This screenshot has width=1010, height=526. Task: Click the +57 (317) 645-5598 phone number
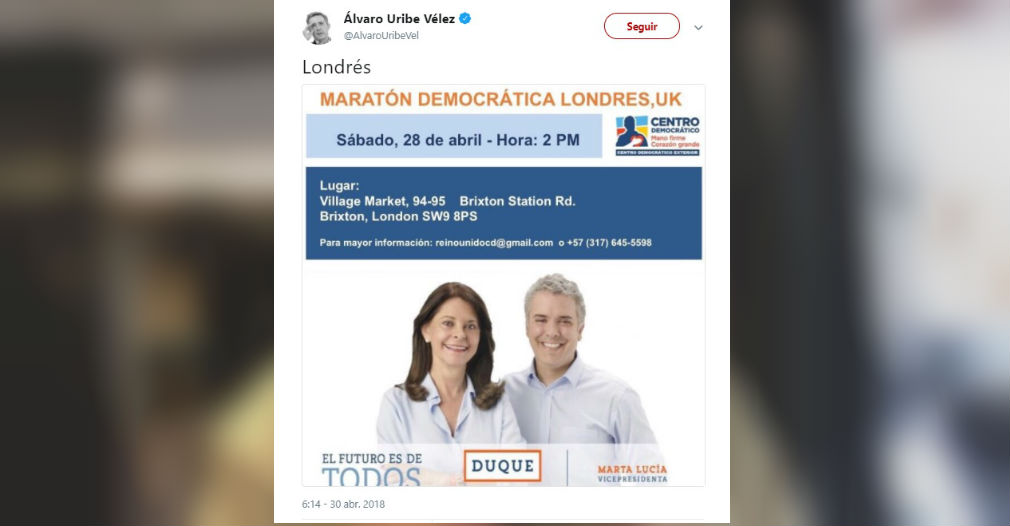pos(609,243)
